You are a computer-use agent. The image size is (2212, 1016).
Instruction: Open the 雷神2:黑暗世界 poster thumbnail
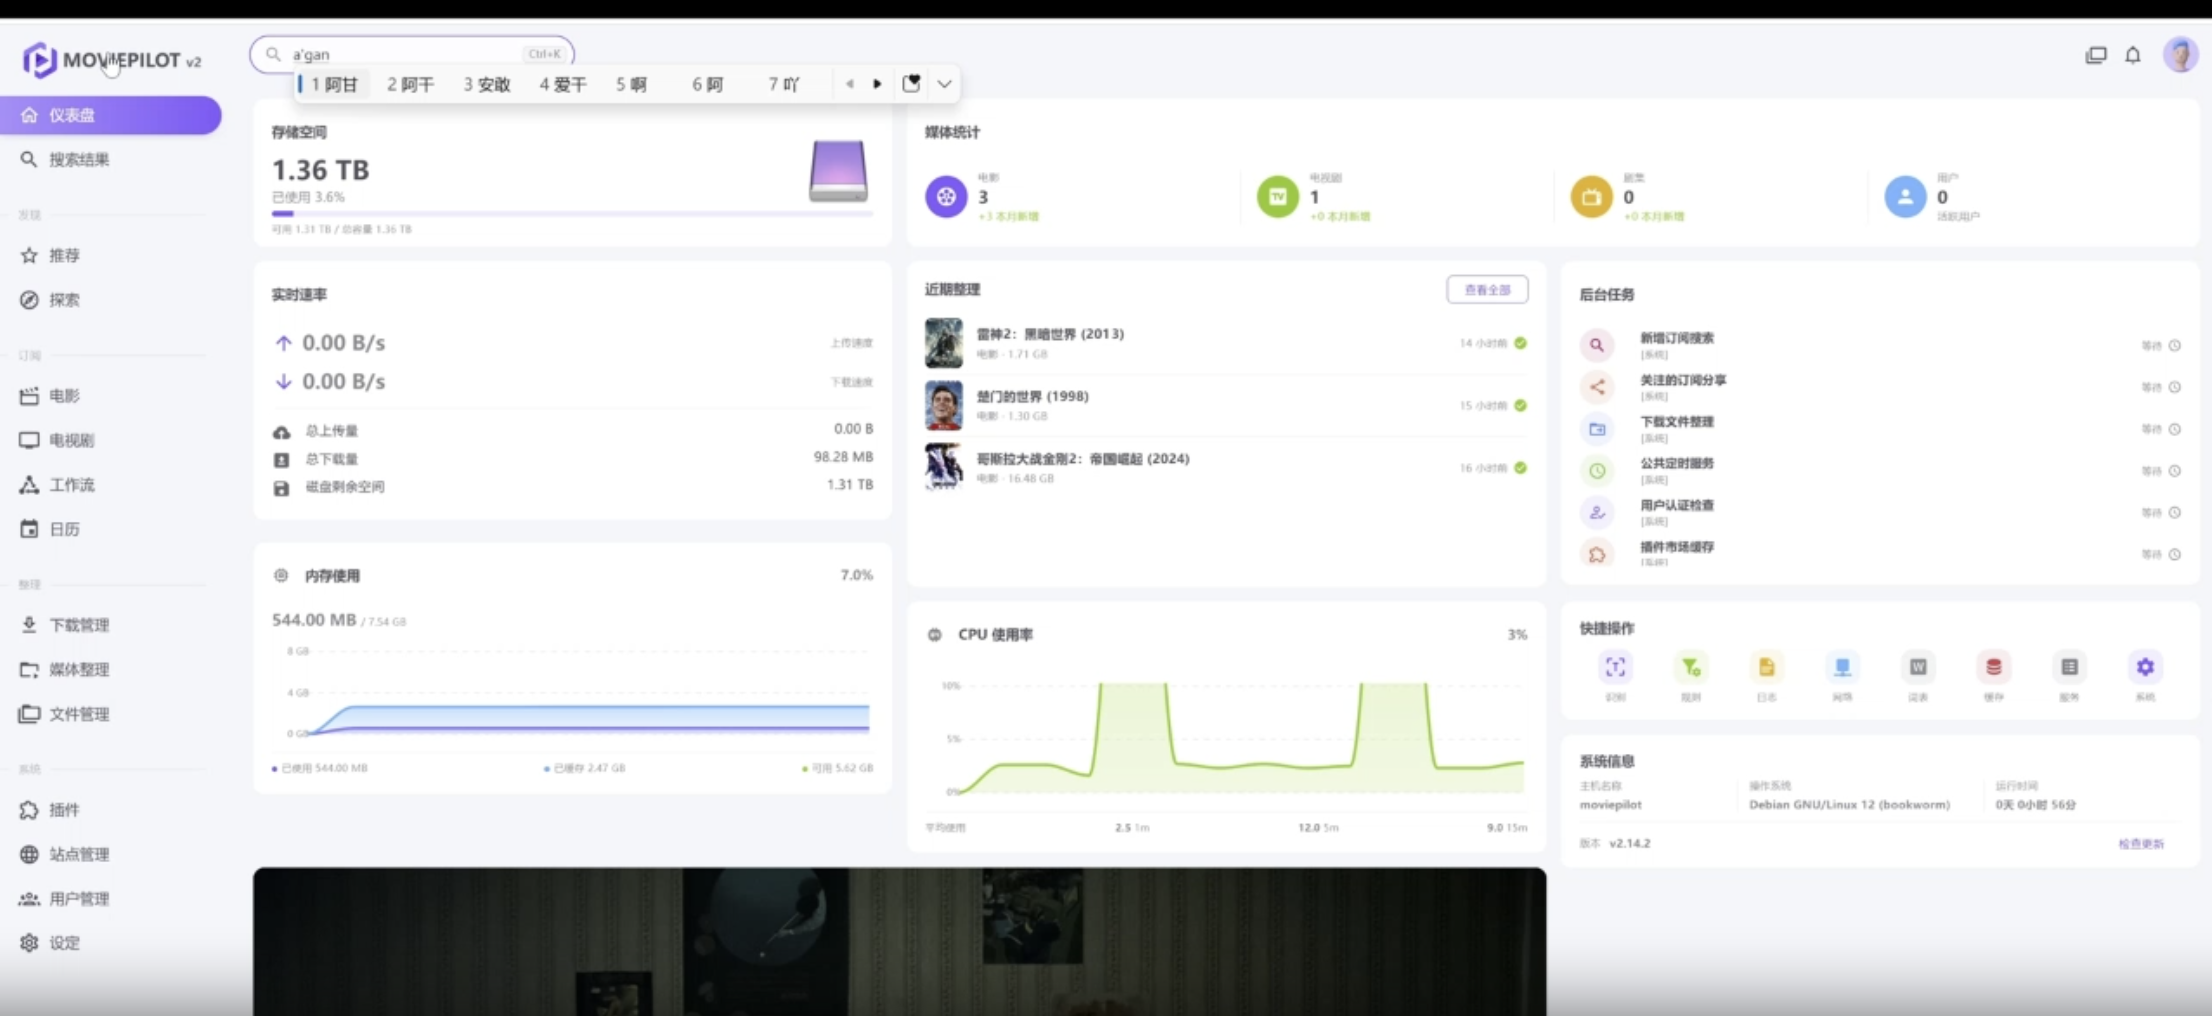pos(944,343)
